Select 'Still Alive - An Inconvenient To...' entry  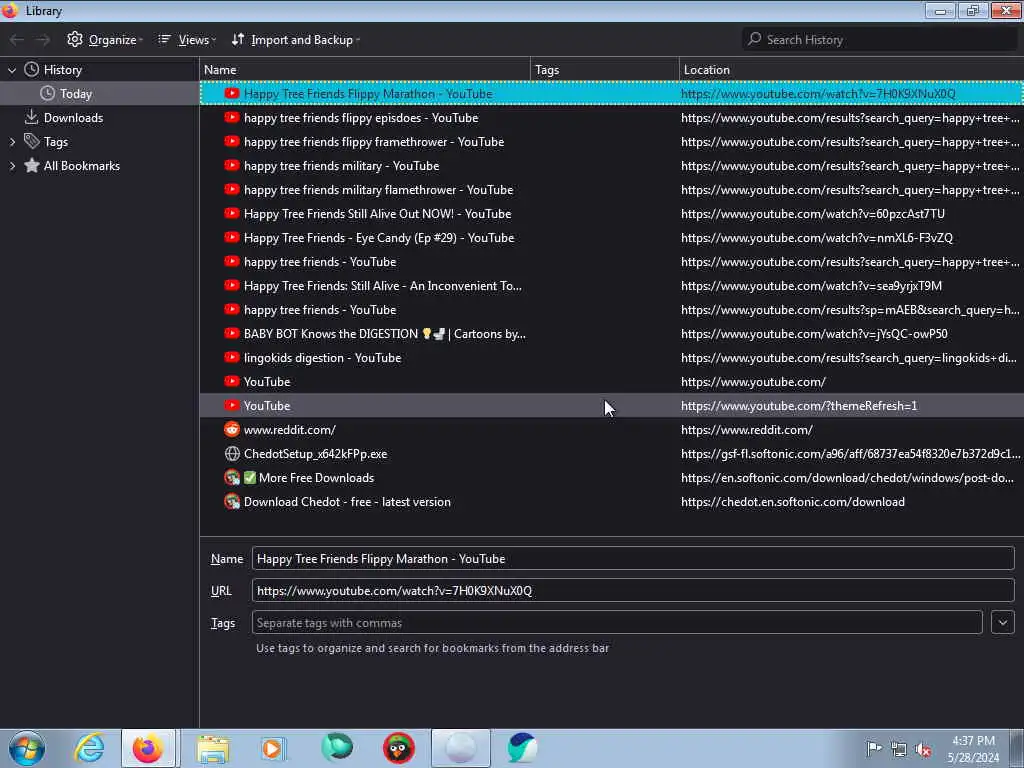point(612,286)
